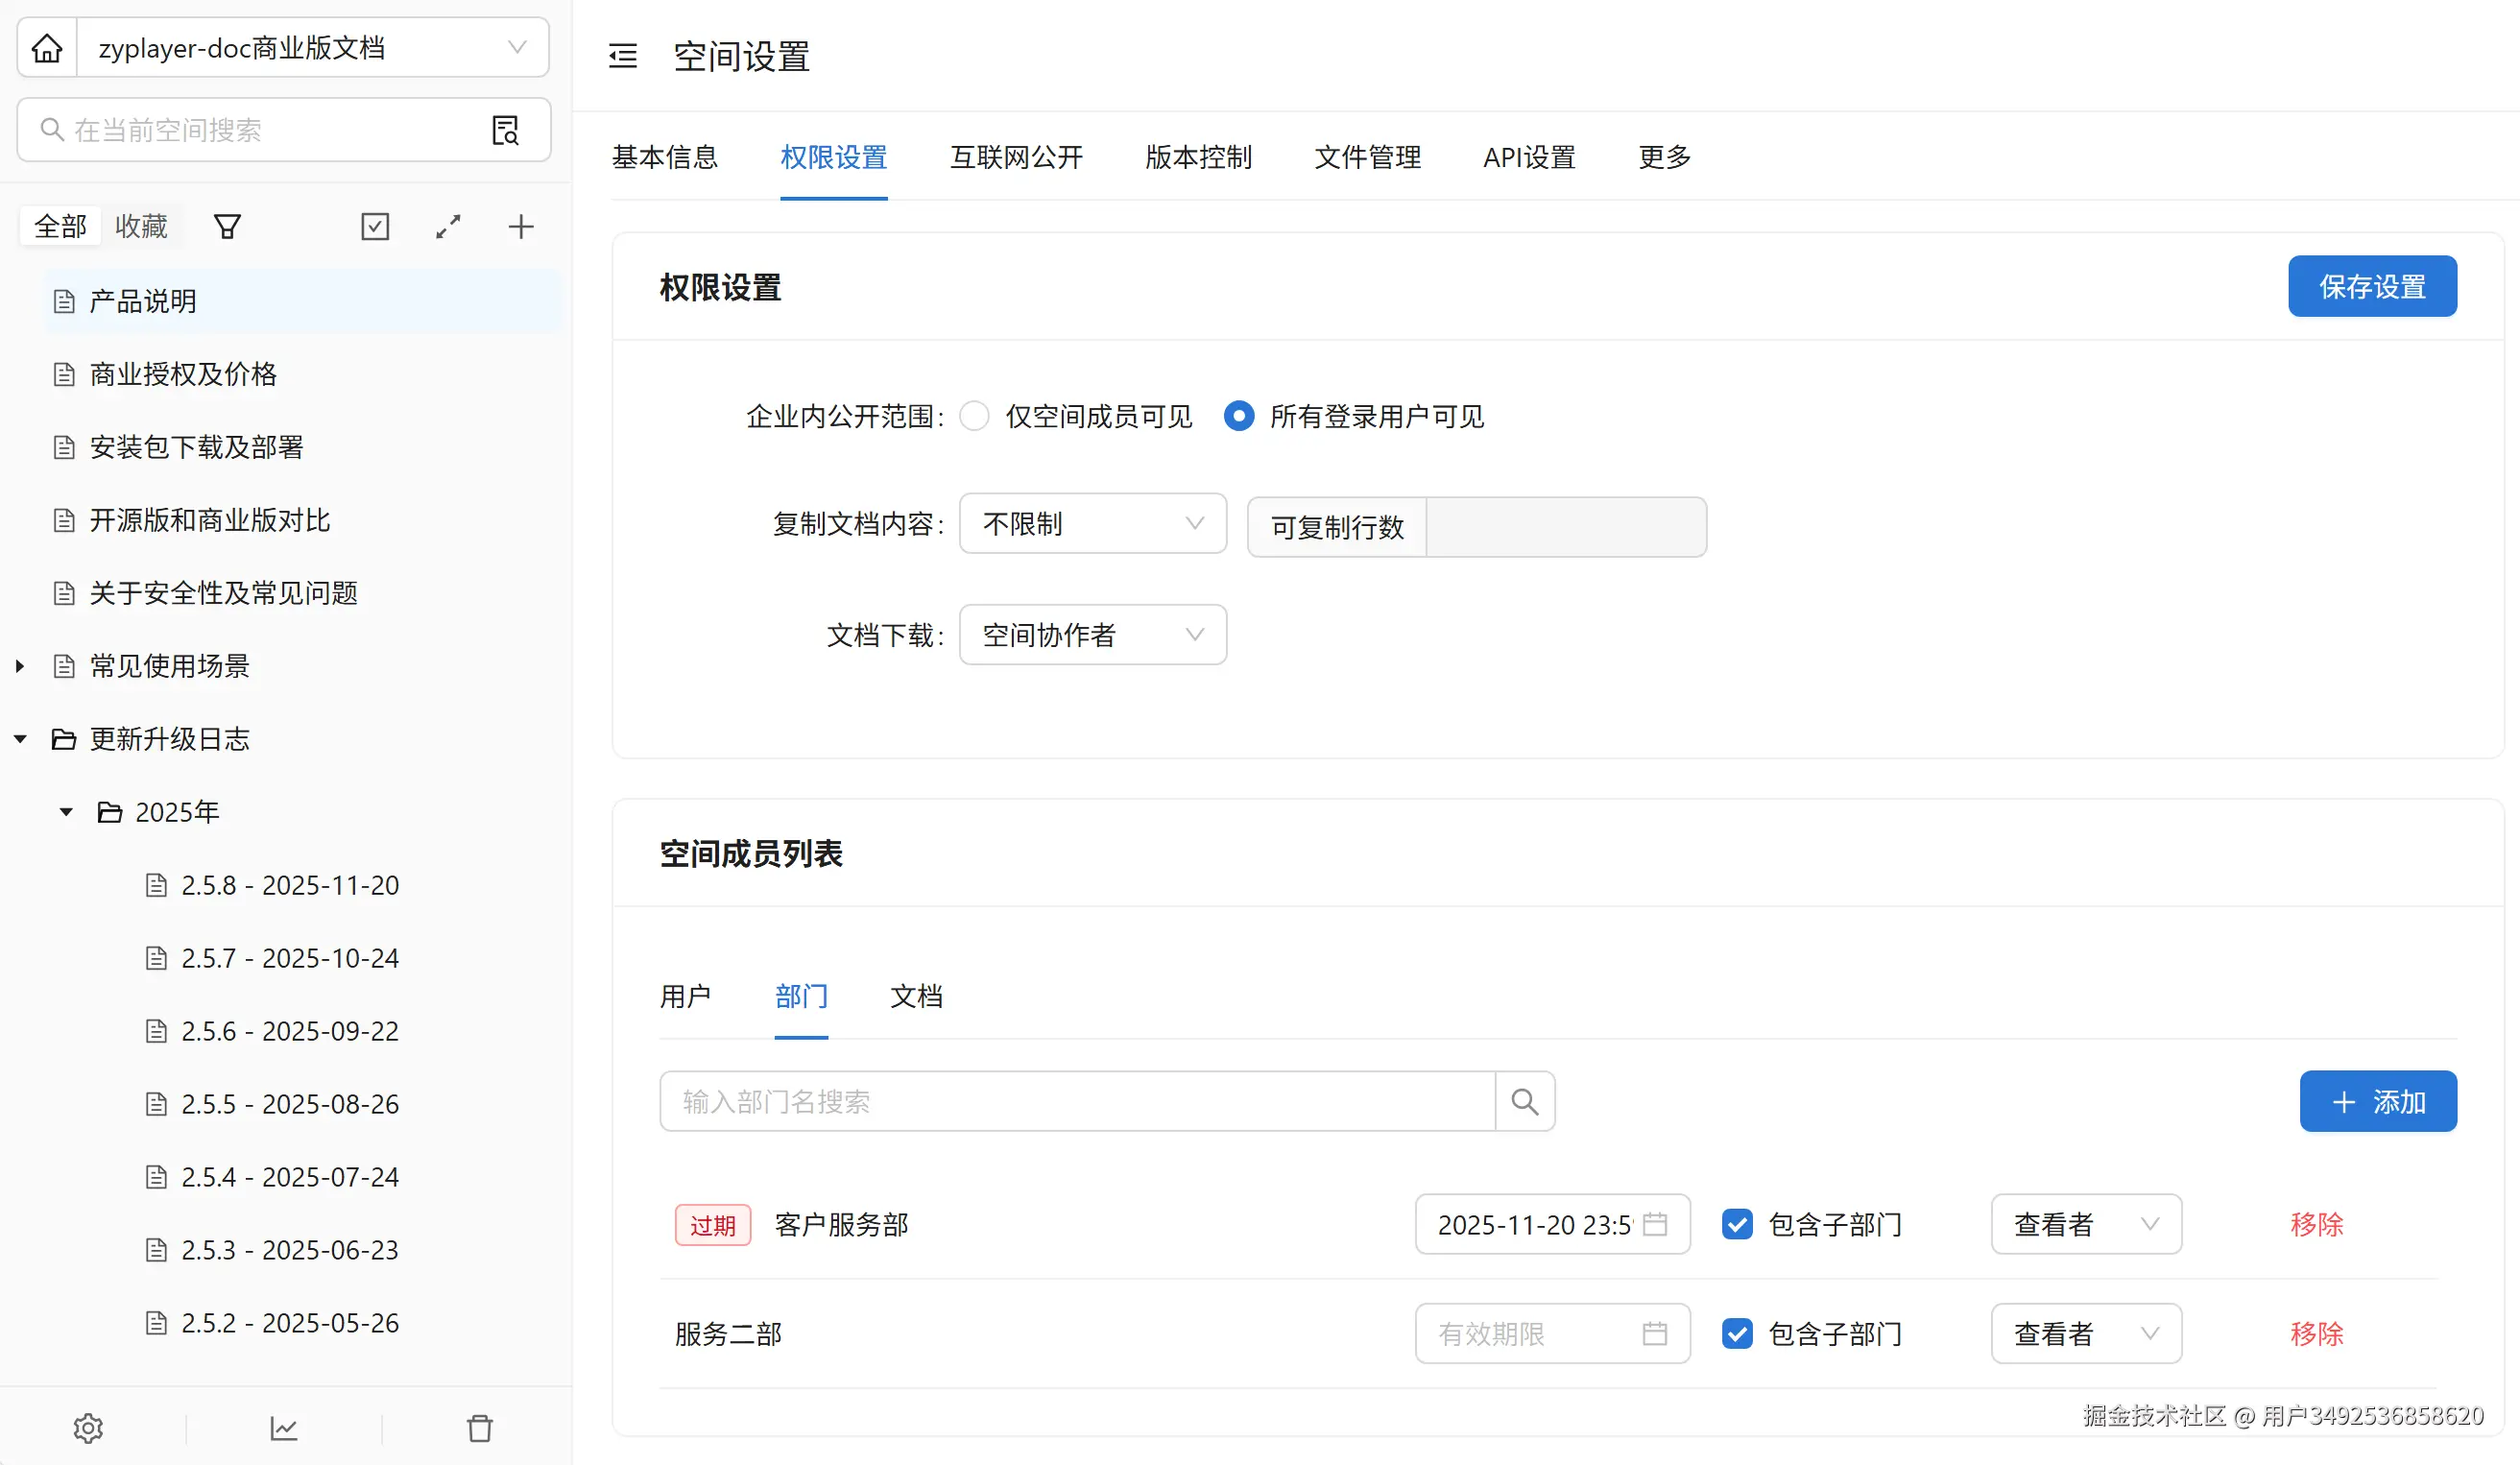The width and height of the screenshot is (2520, 1465).
Task: Click the document search icon in search box
Action: pyautogui.click(x=505, y=130)
